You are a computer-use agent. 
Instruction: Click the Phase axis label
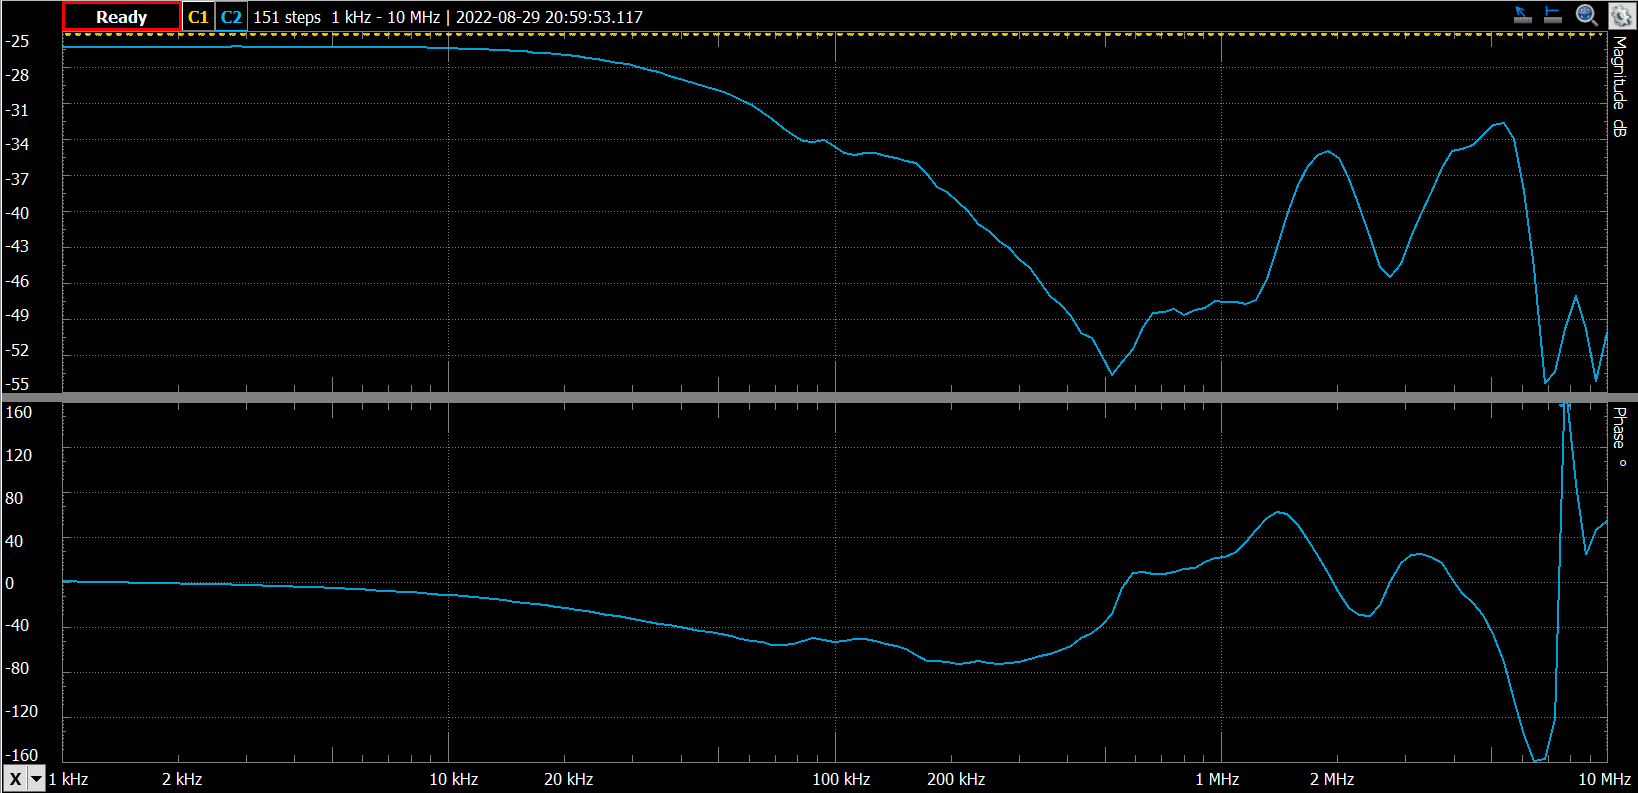[1619, 436]
